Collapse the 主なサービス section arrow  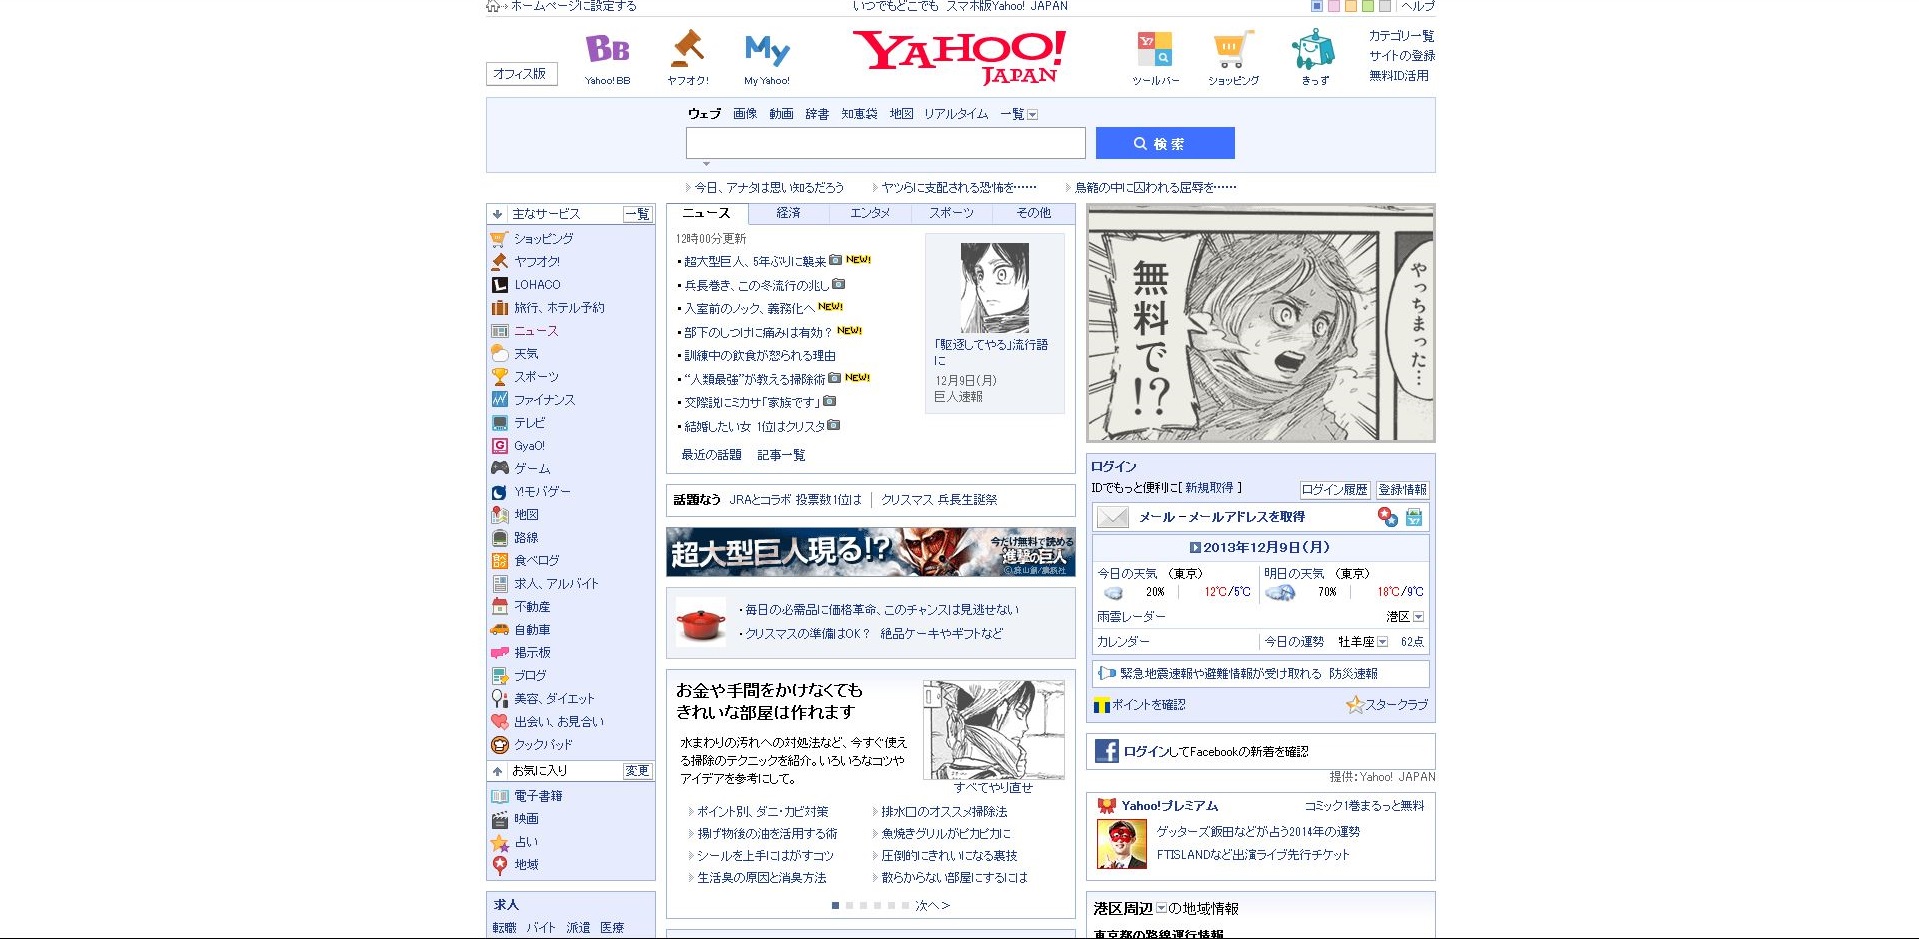pos(497,214)
